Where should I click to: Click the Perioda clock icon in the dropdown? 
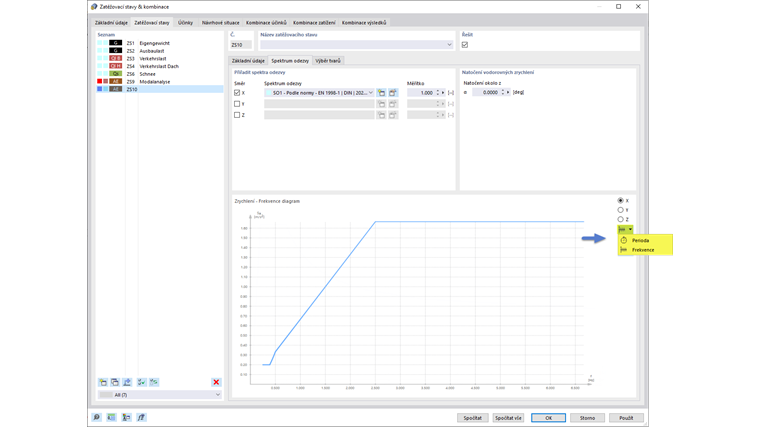(624, 240)
